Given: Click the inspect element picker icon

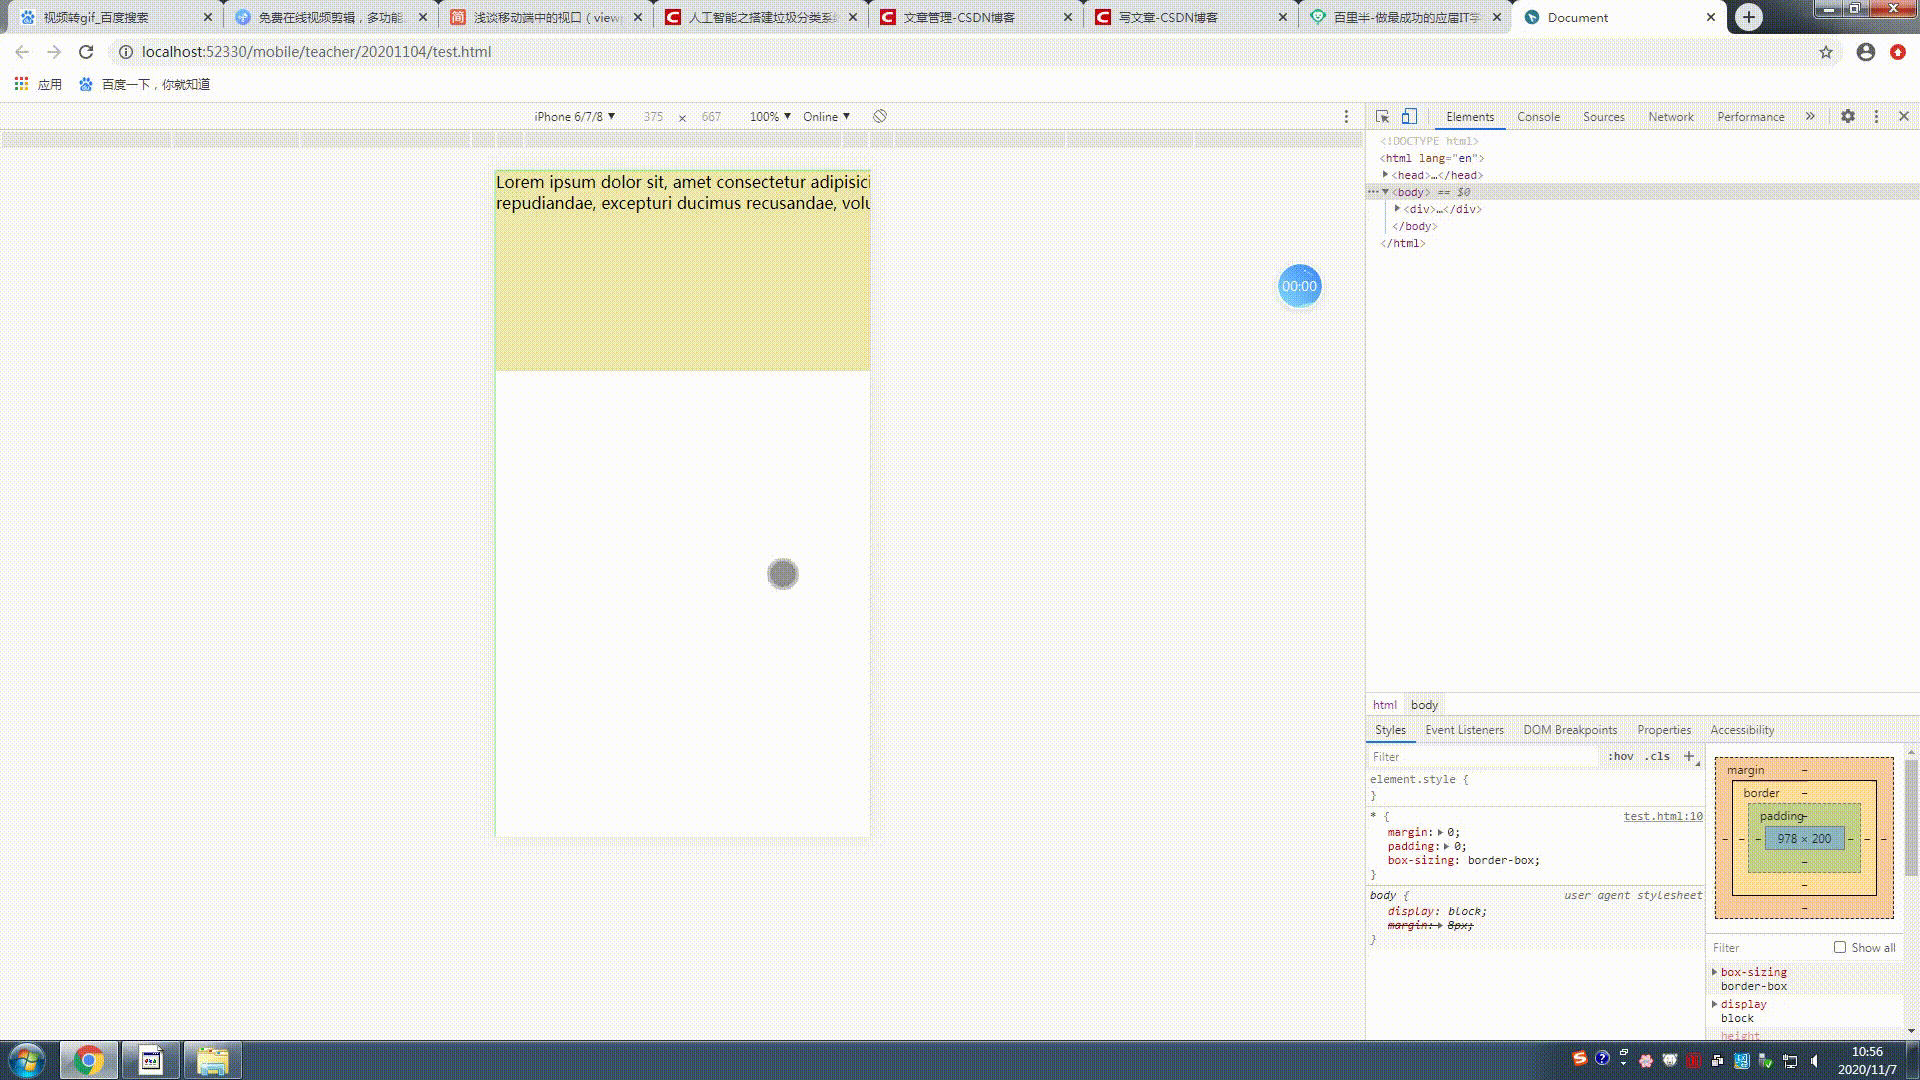Looking at the screenshot, I should coord(1382,117).
